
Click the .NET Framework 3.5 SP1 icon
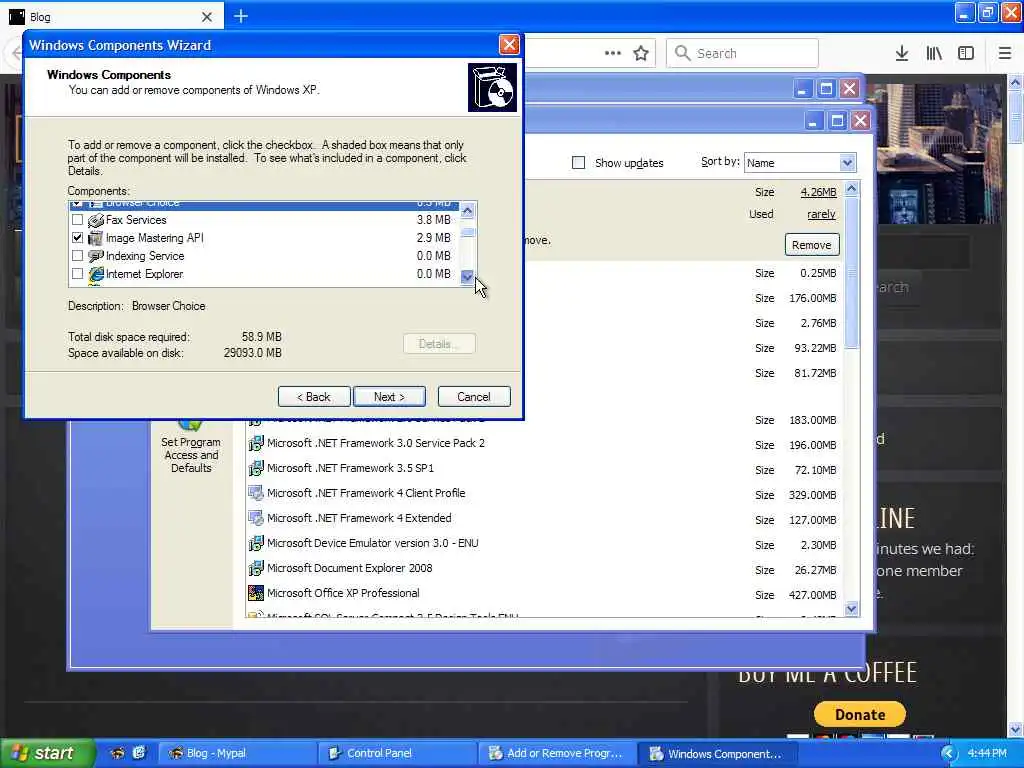(x=256, y=468)
